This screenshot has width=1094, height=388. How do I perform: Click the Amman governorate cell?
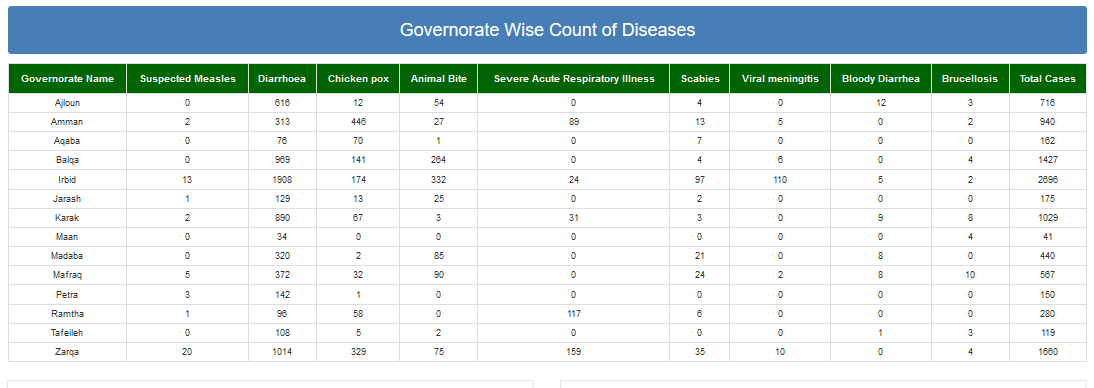click(x=68, y=122)
